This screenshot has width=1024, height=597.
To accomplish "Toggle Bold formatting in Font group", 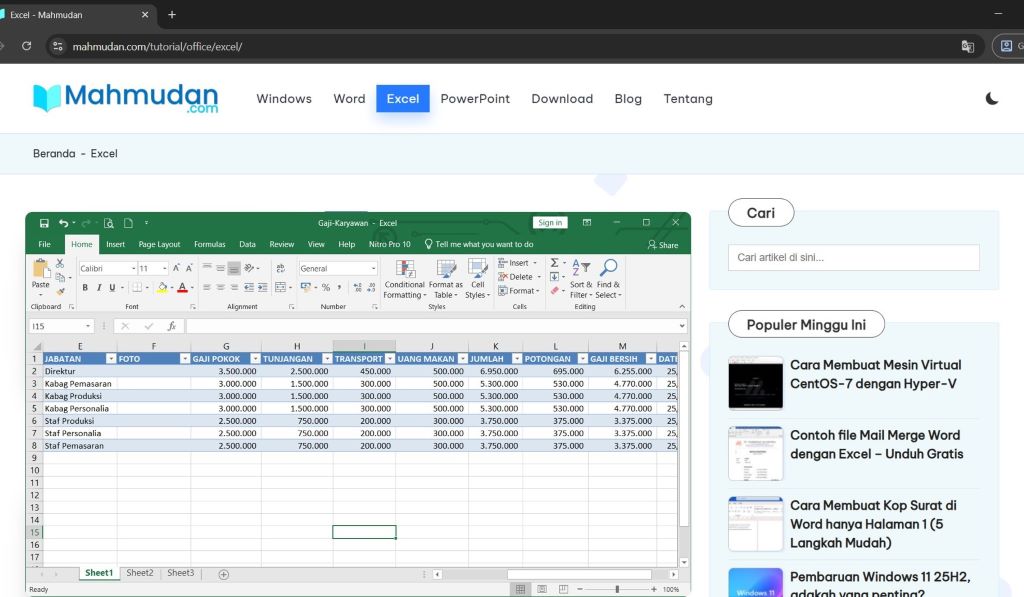I will (85, 288).
